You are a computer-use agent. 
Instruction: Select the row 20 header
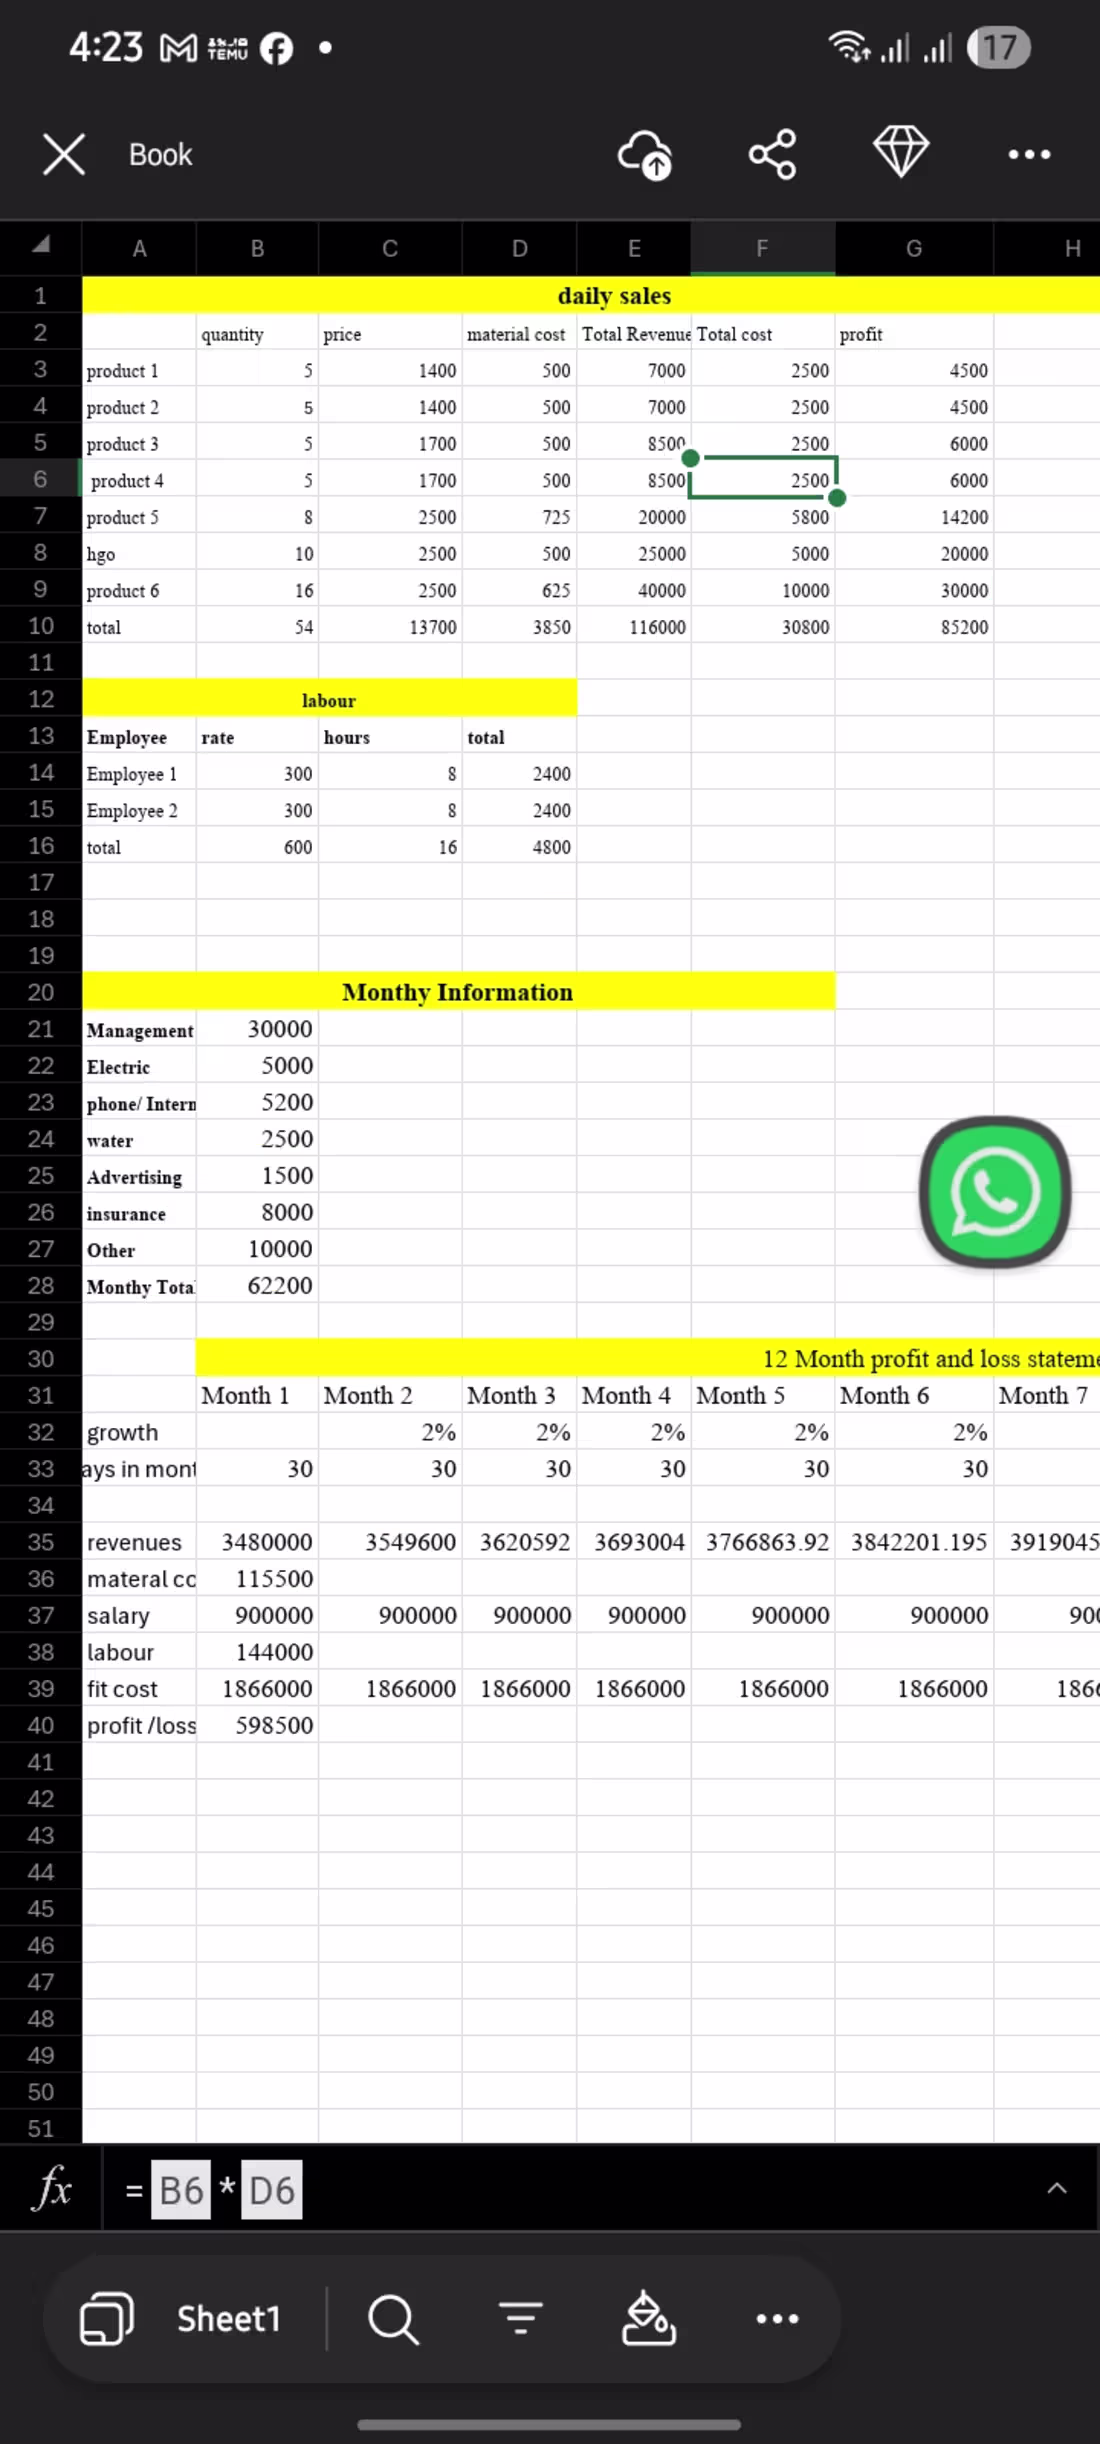pos(40,992)
